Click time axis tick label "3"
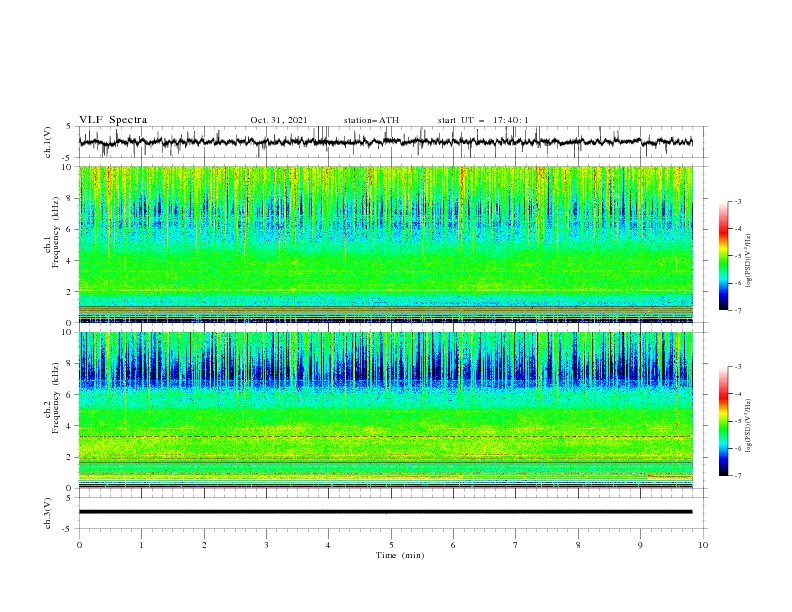Image resolution: width=792 pixels, height=612 pixels. [266, 545]
